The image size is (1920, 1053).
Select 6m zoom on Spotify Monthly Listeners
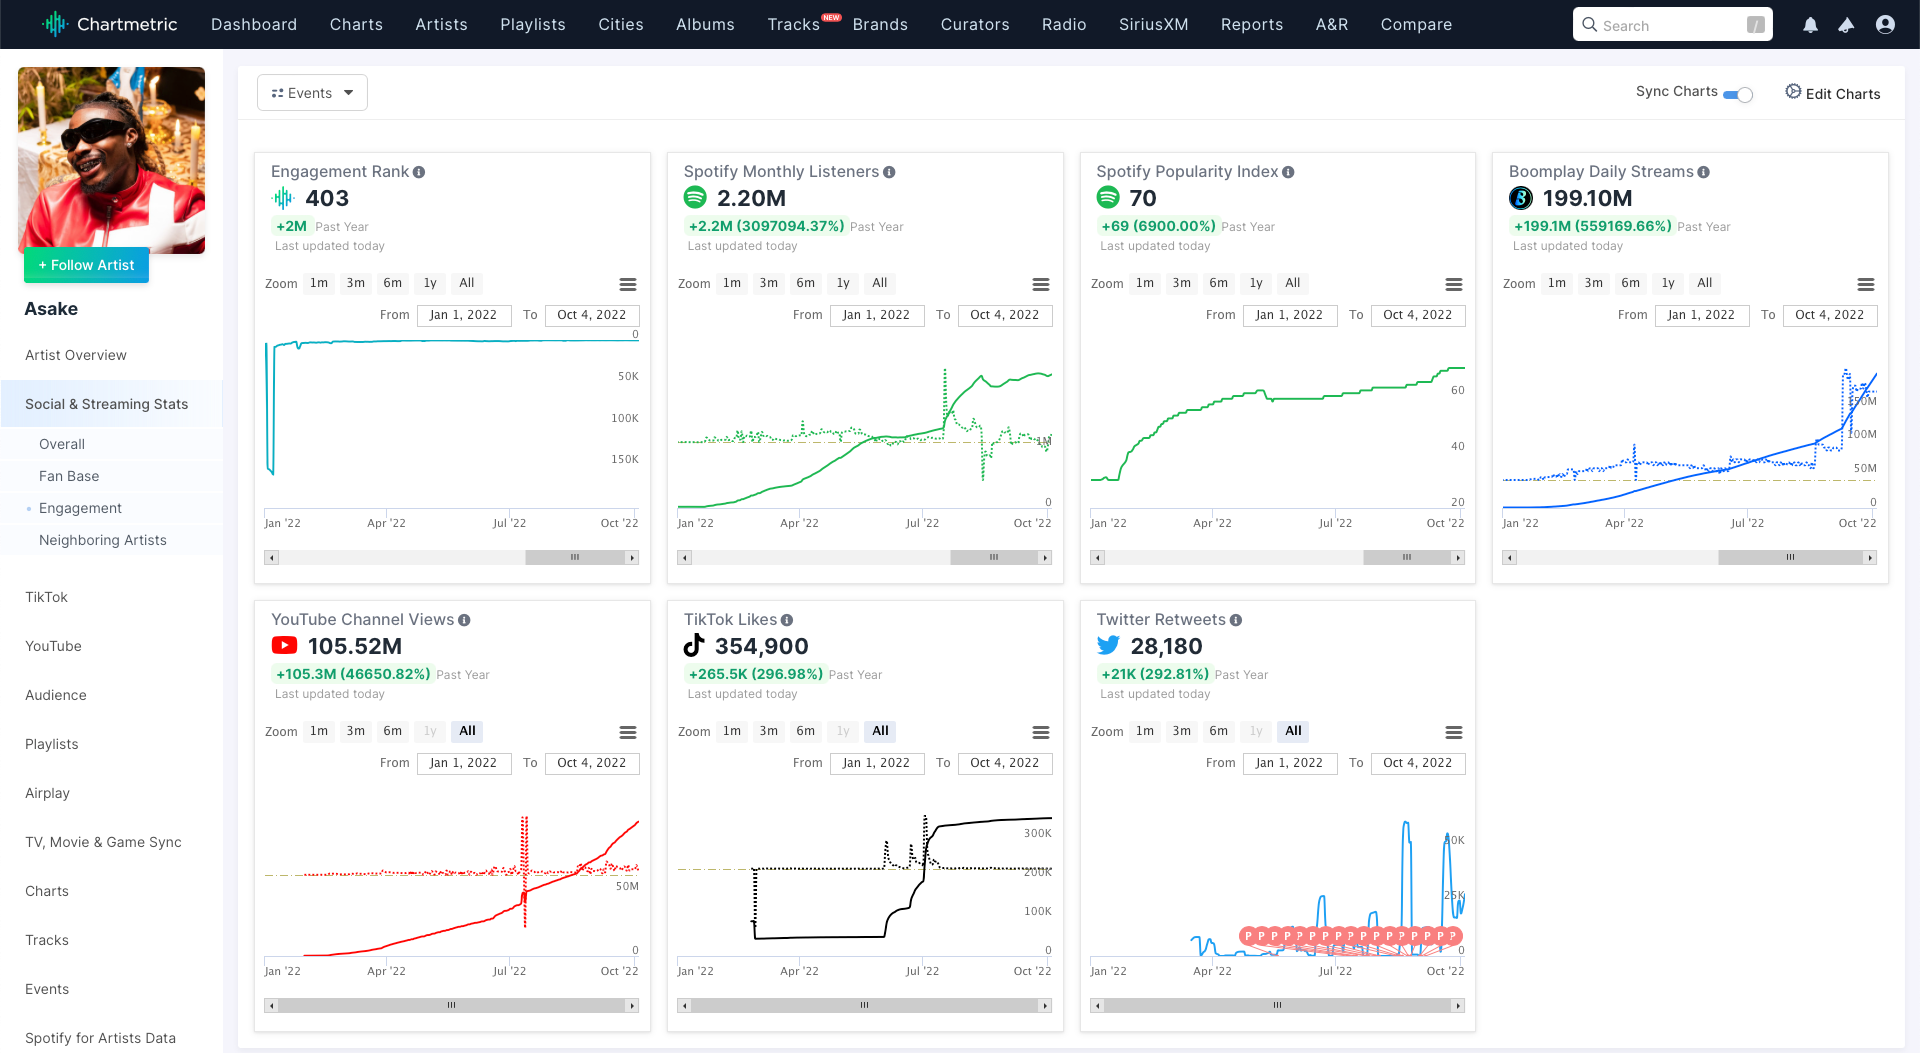[x=806, y=283]
